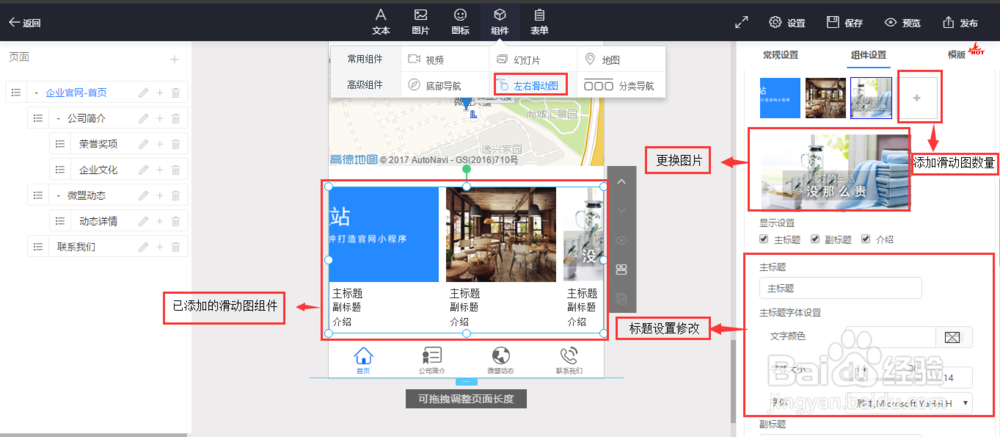Viewport: 1000px width, 437px height.
Task: Click 公司简介 bottom nav icon
Action: (432, 360)
